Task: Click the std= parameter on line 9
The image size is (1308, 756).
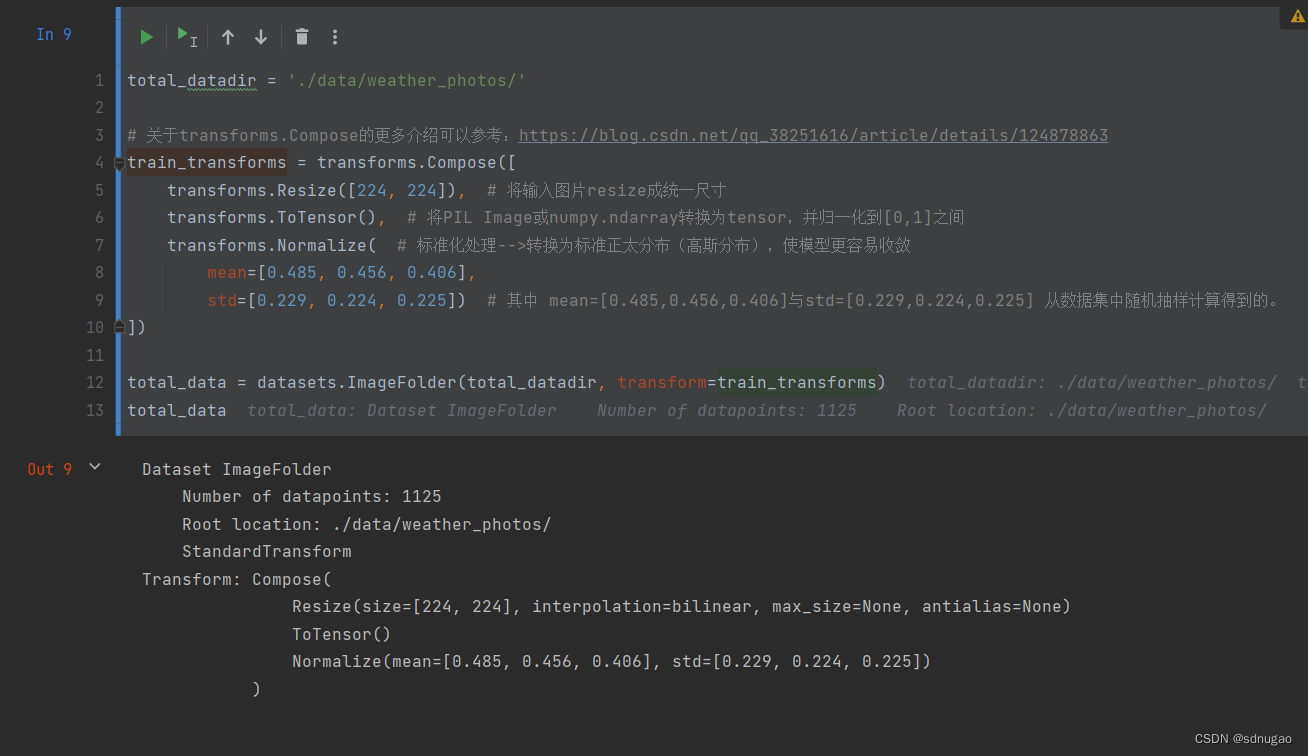Action: click(227, 300)
